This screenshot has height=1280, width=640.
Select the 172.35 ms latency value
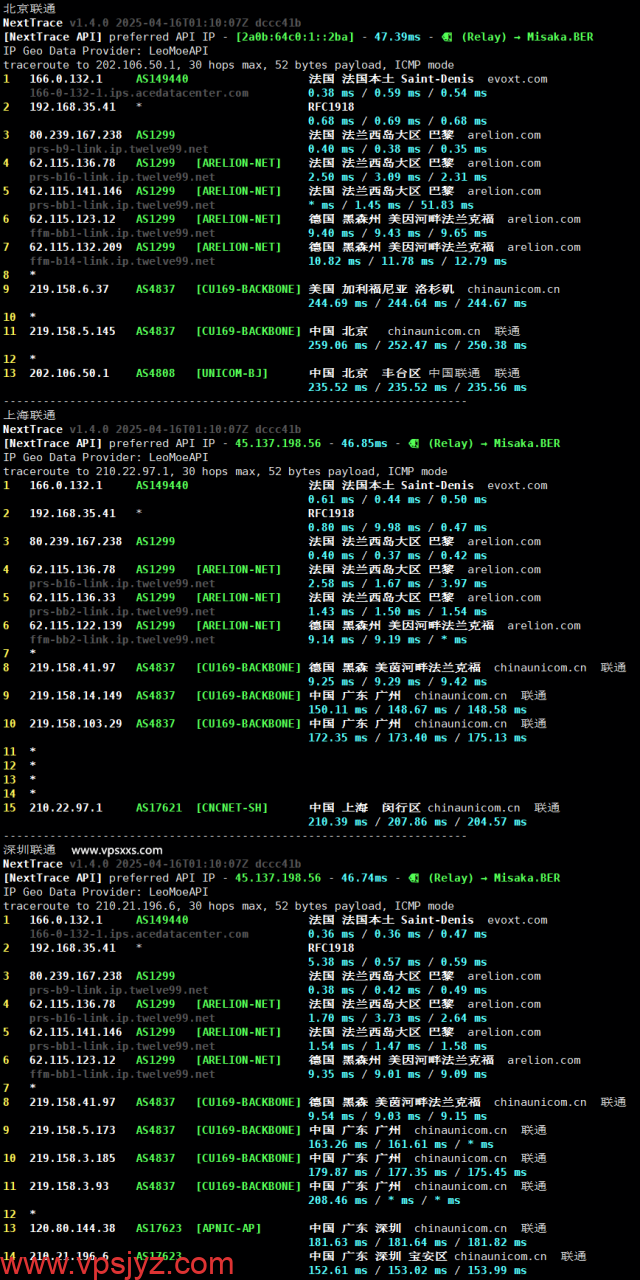tap(338, 737)
